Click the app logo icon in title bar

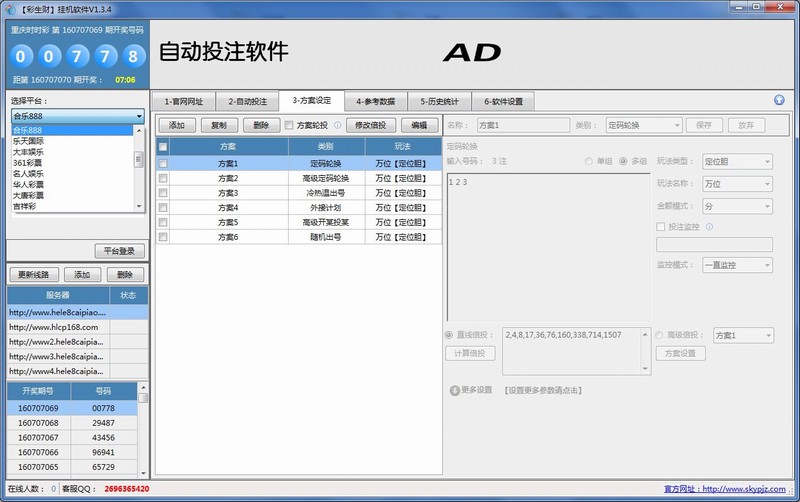8,8
